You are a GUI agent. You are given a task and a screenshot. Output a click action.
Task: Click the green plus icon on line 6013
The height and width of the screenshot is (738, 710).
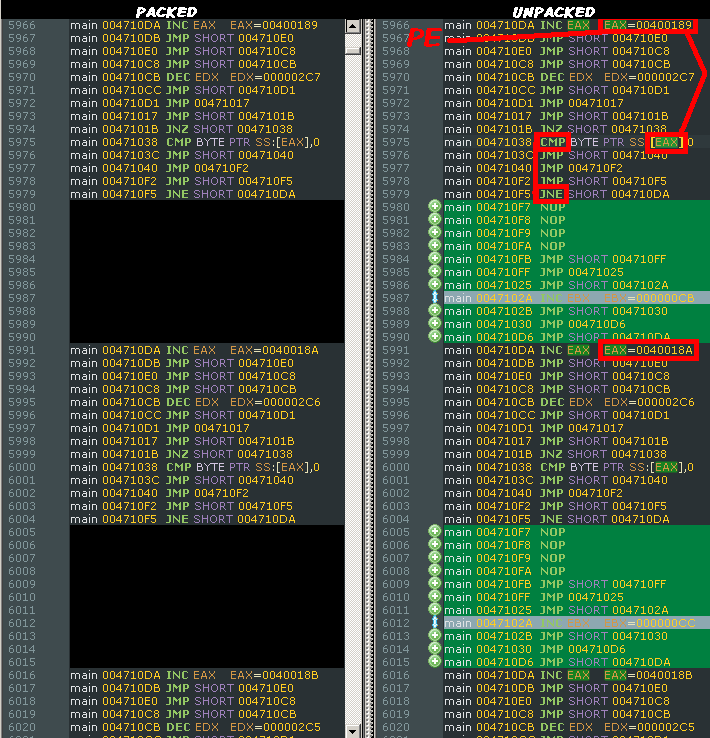tap(435, 636)
